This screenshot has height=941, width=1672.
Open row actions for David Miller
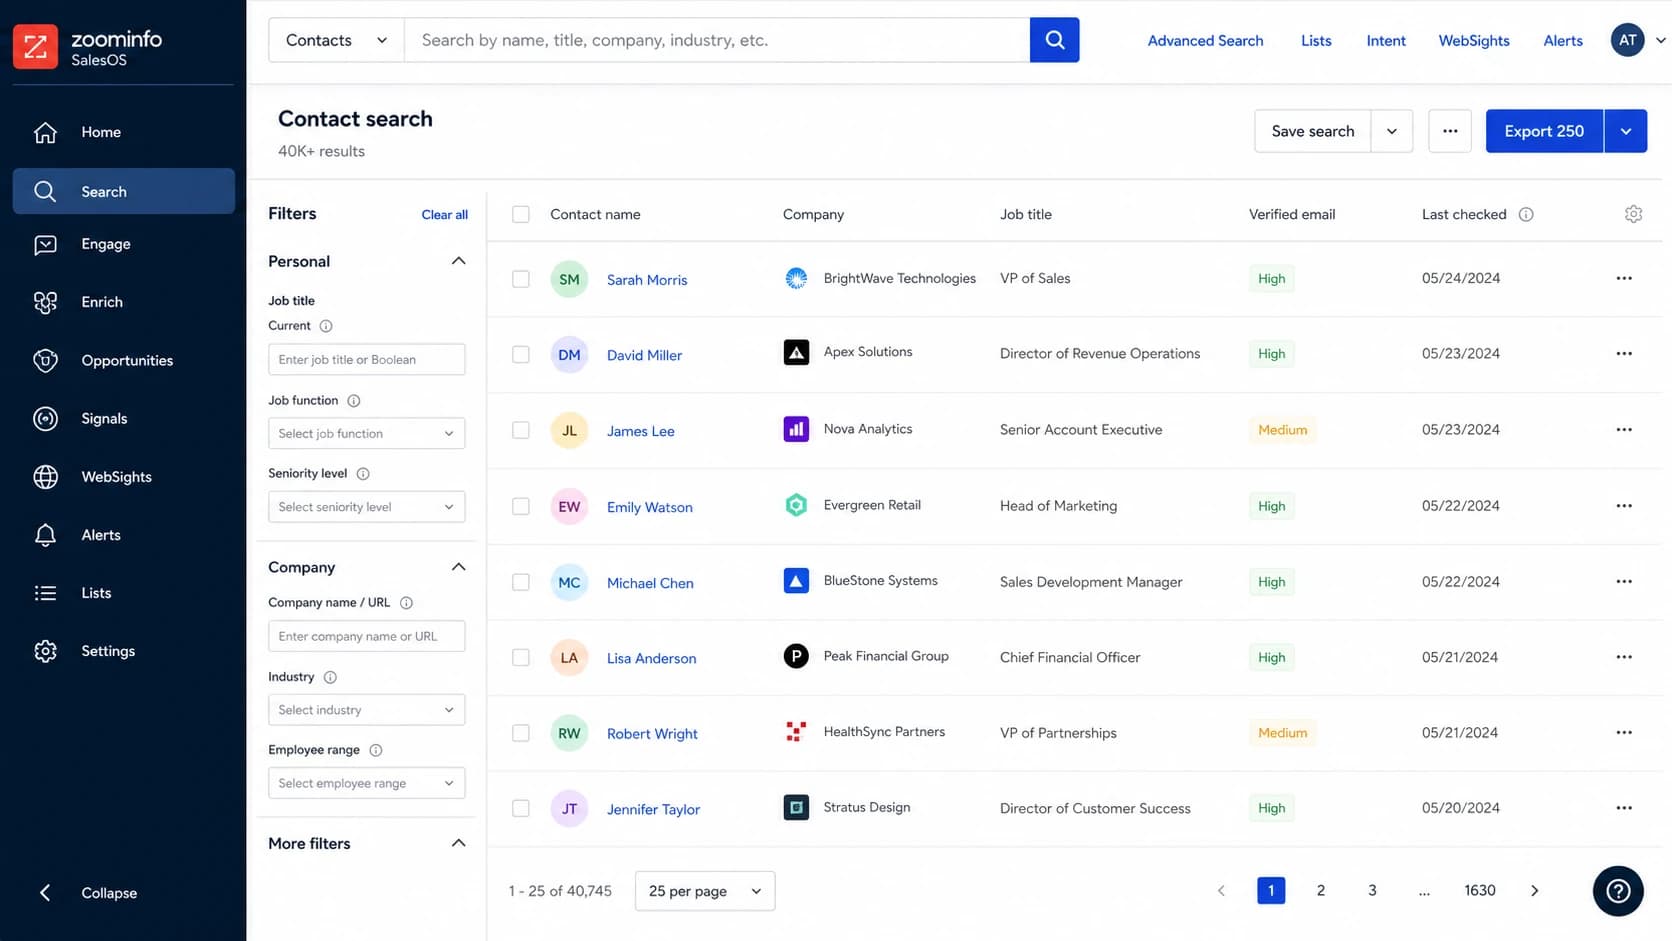point(1624,354)
